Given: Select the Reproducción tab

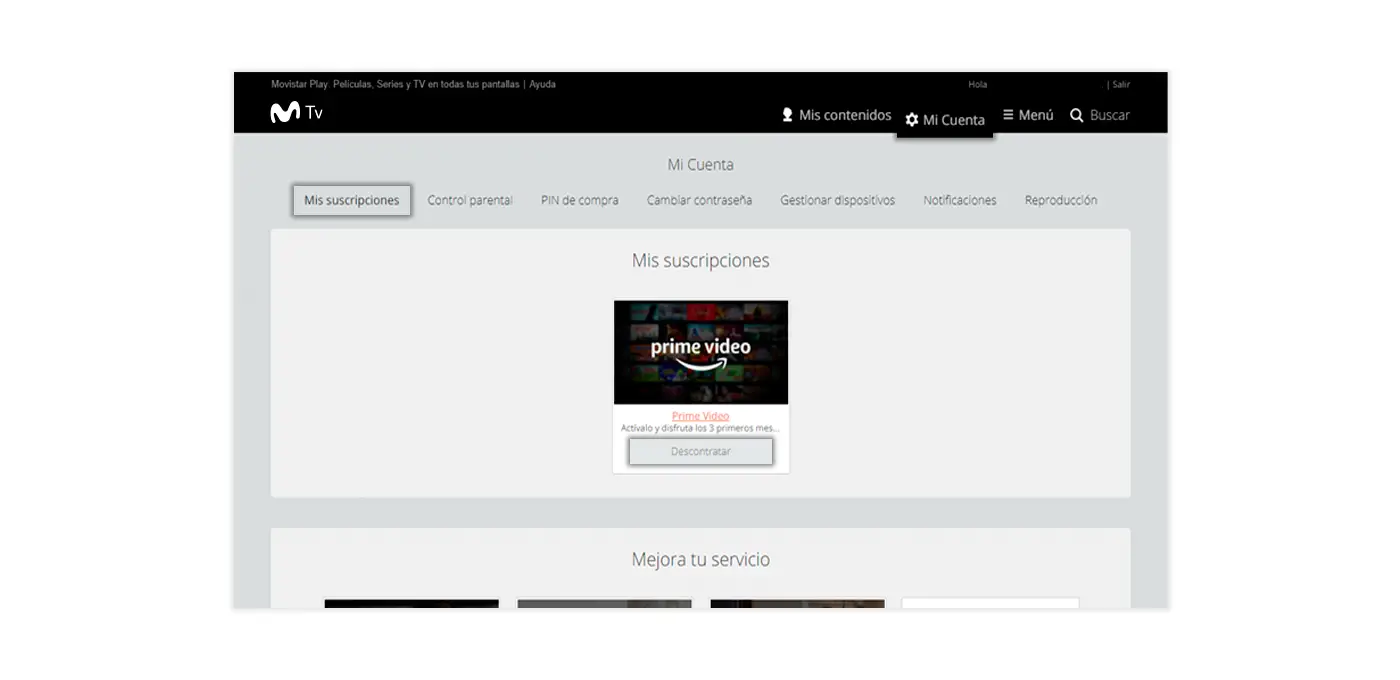Looking at the screenshot, I should [x=1061, y=200].
